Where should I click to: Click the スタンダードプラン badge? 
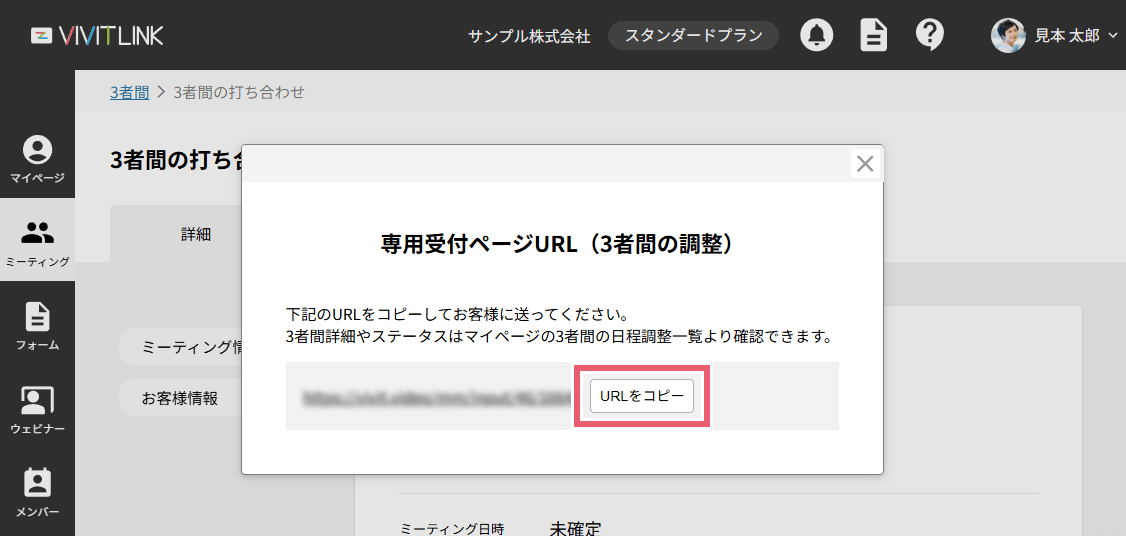(693, 35)
